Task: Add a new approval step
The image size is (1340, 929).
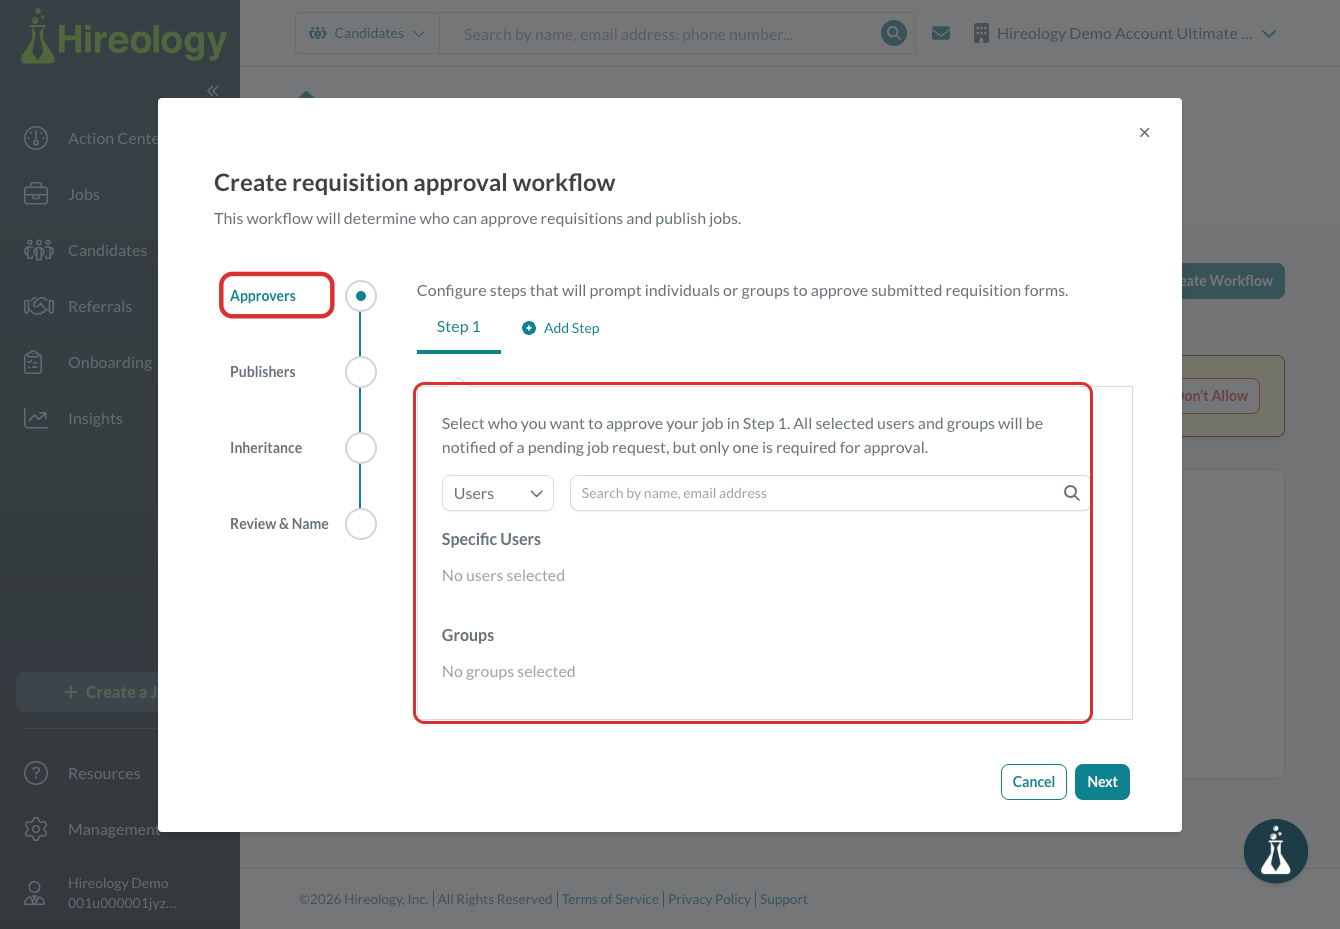Action: coord(561,328)
